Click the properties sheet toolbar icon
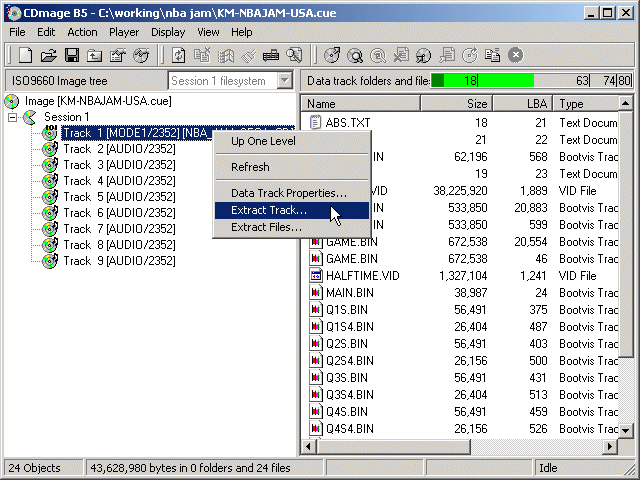 click(x=118, y=55)
